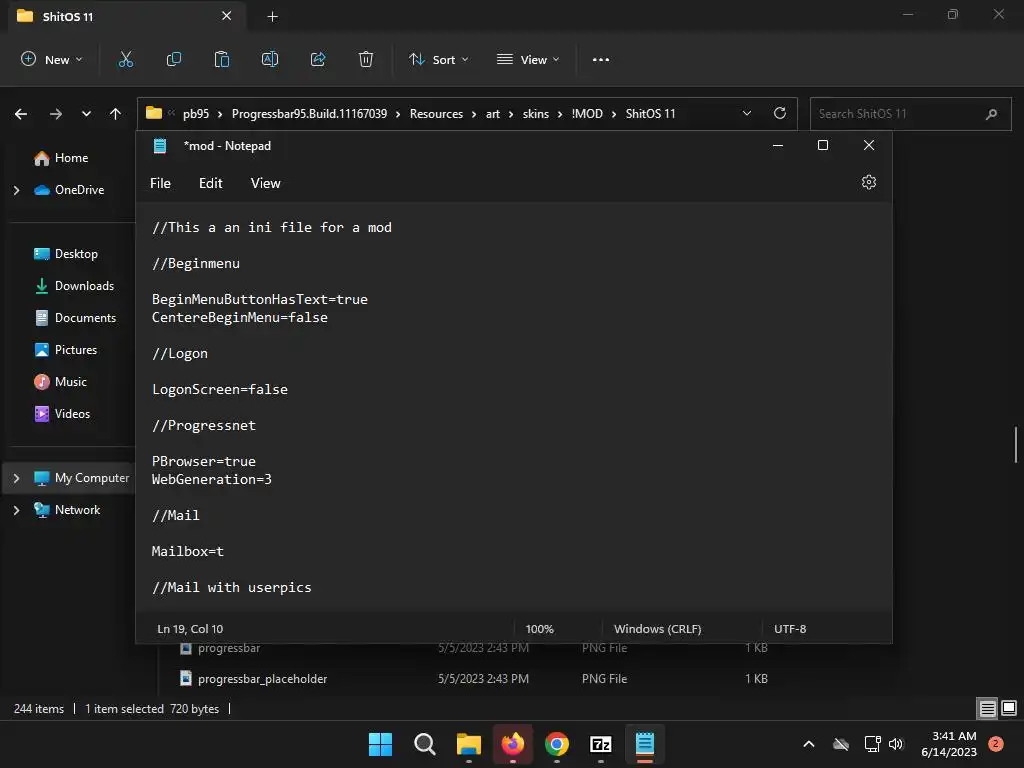This screenshot has width=1024, height=768.
Task: Go up one folder level arrow
Action: pyautogui.click(x=116, y=114)
